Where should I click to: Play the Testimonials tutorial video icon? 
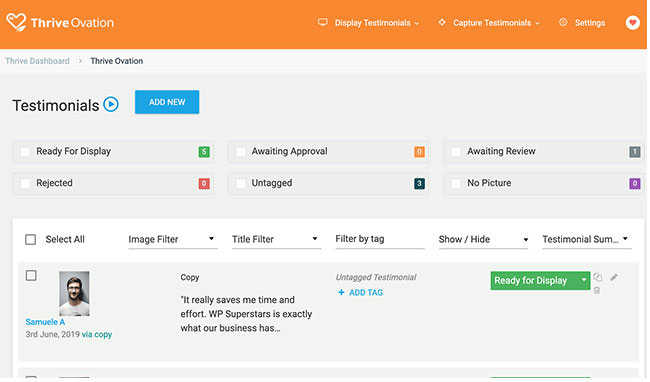111,104
